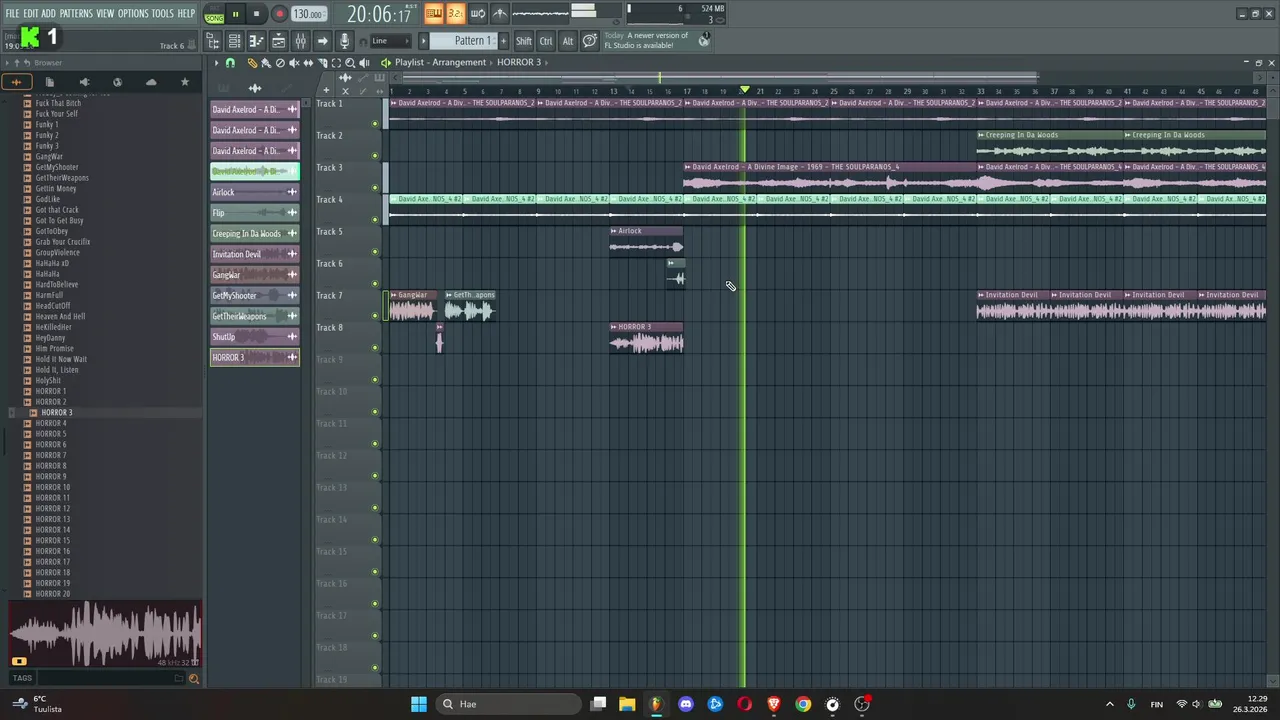Click Playlist - Arrangement breadcrumb label
Viewport: 1280px width, 720px height.
coord(440,62)
